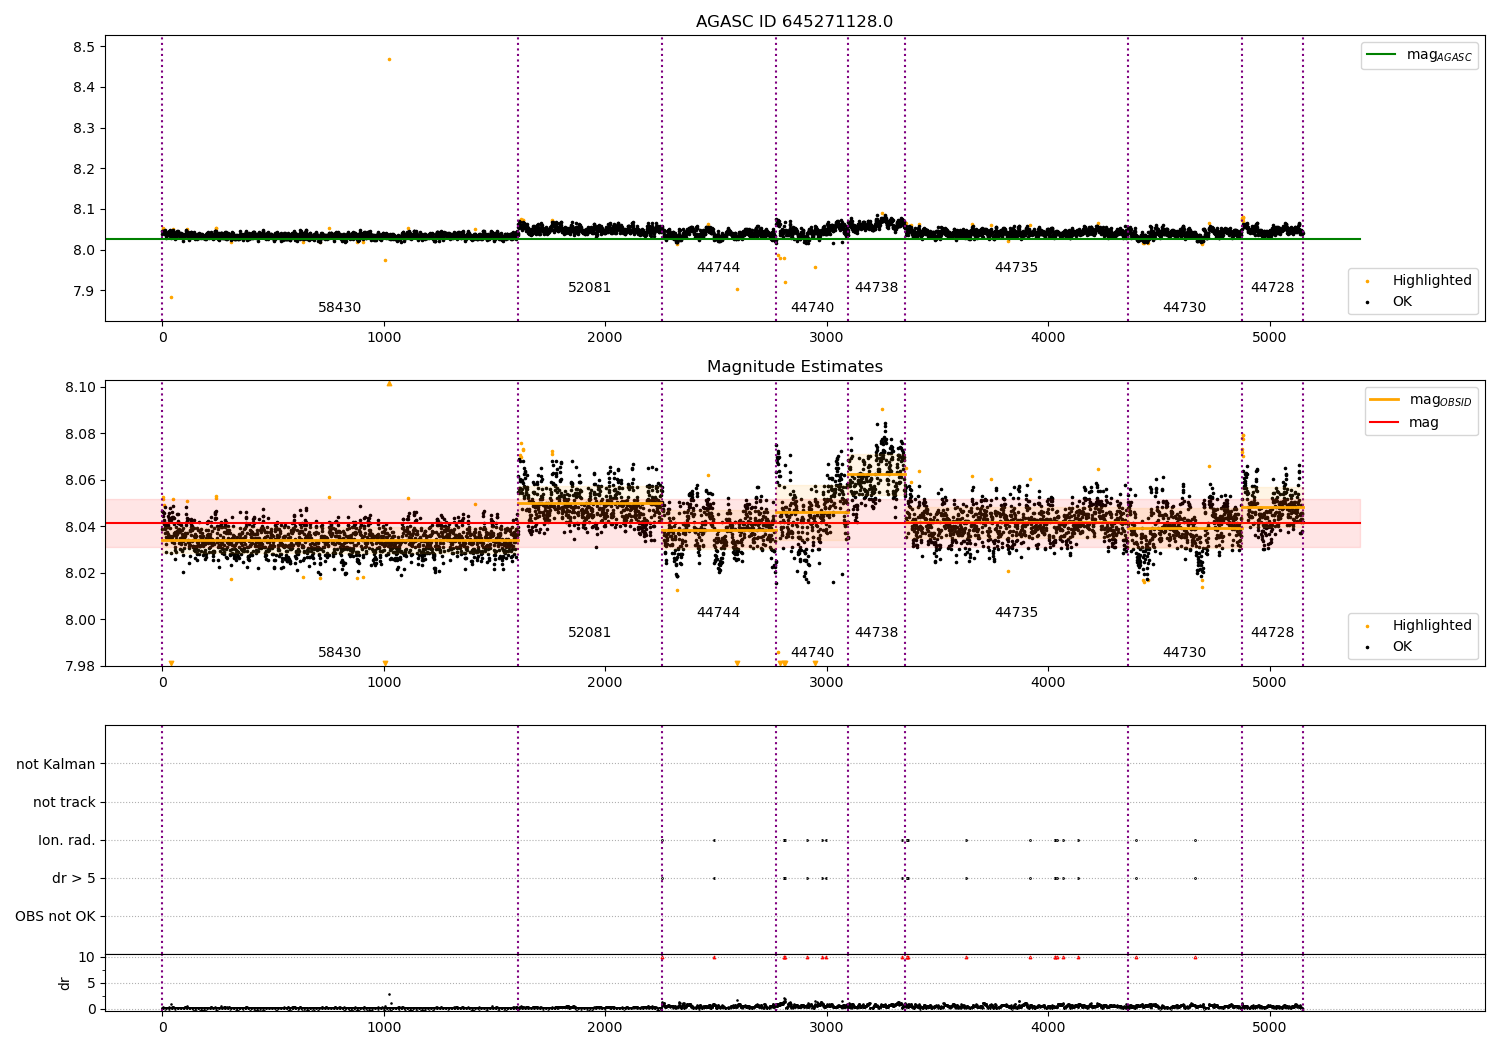Click OBSID label 44744 in Magnitude Estimates plot
The height and width of the screenshot is (1050, 1500).
[718, 612]
